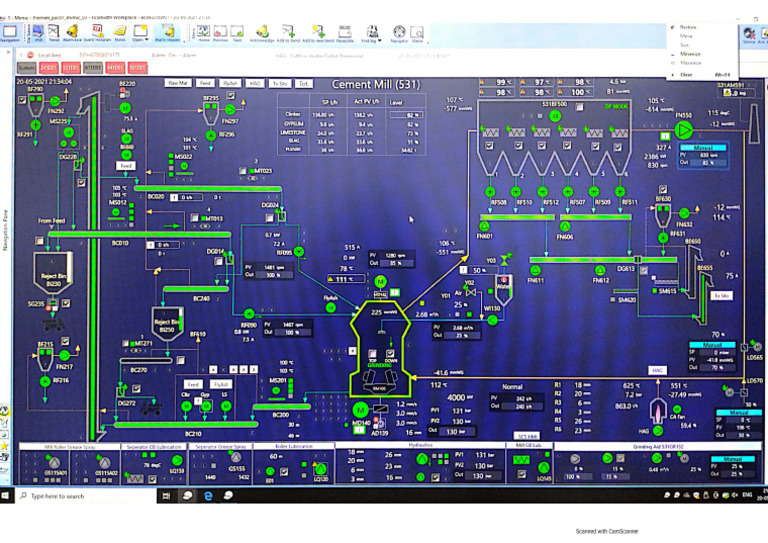The width and height of the screenshot is (768, 543).
Task: Select the RF511 rotary feeder symbol
Action: (x=620, y=192)
